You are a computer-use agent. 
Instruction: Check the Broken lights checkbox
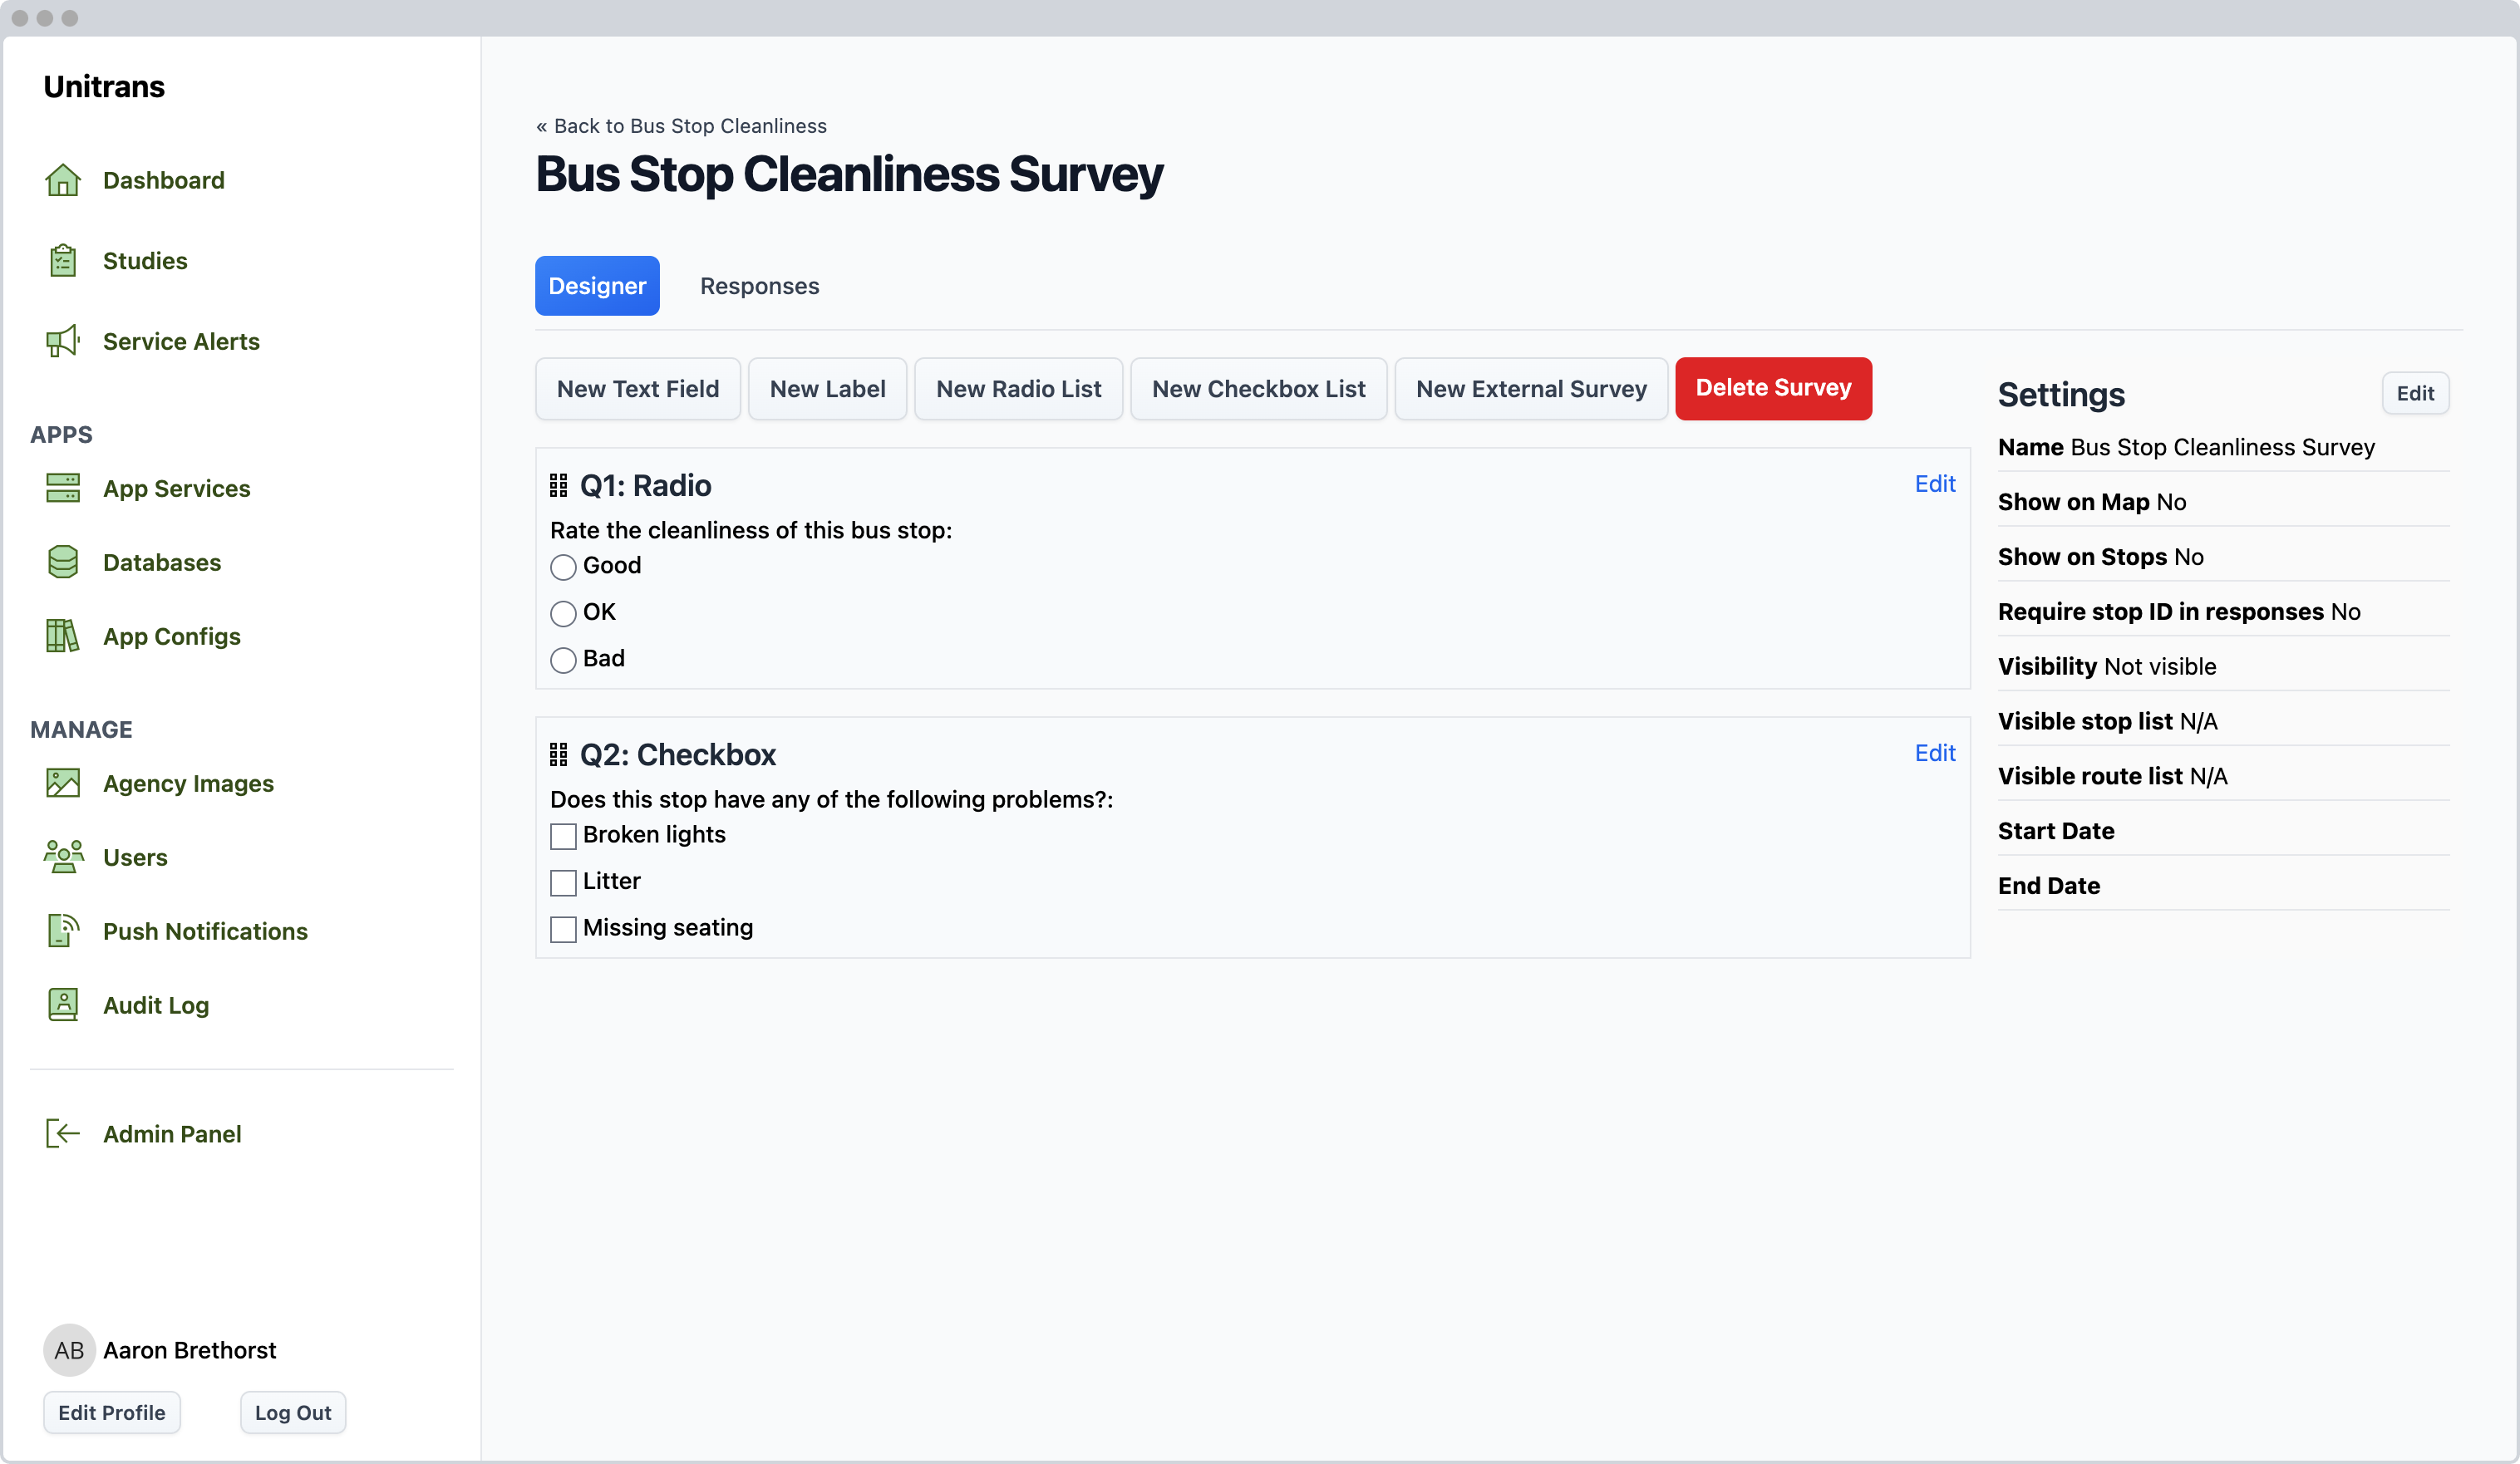[563, 836]
